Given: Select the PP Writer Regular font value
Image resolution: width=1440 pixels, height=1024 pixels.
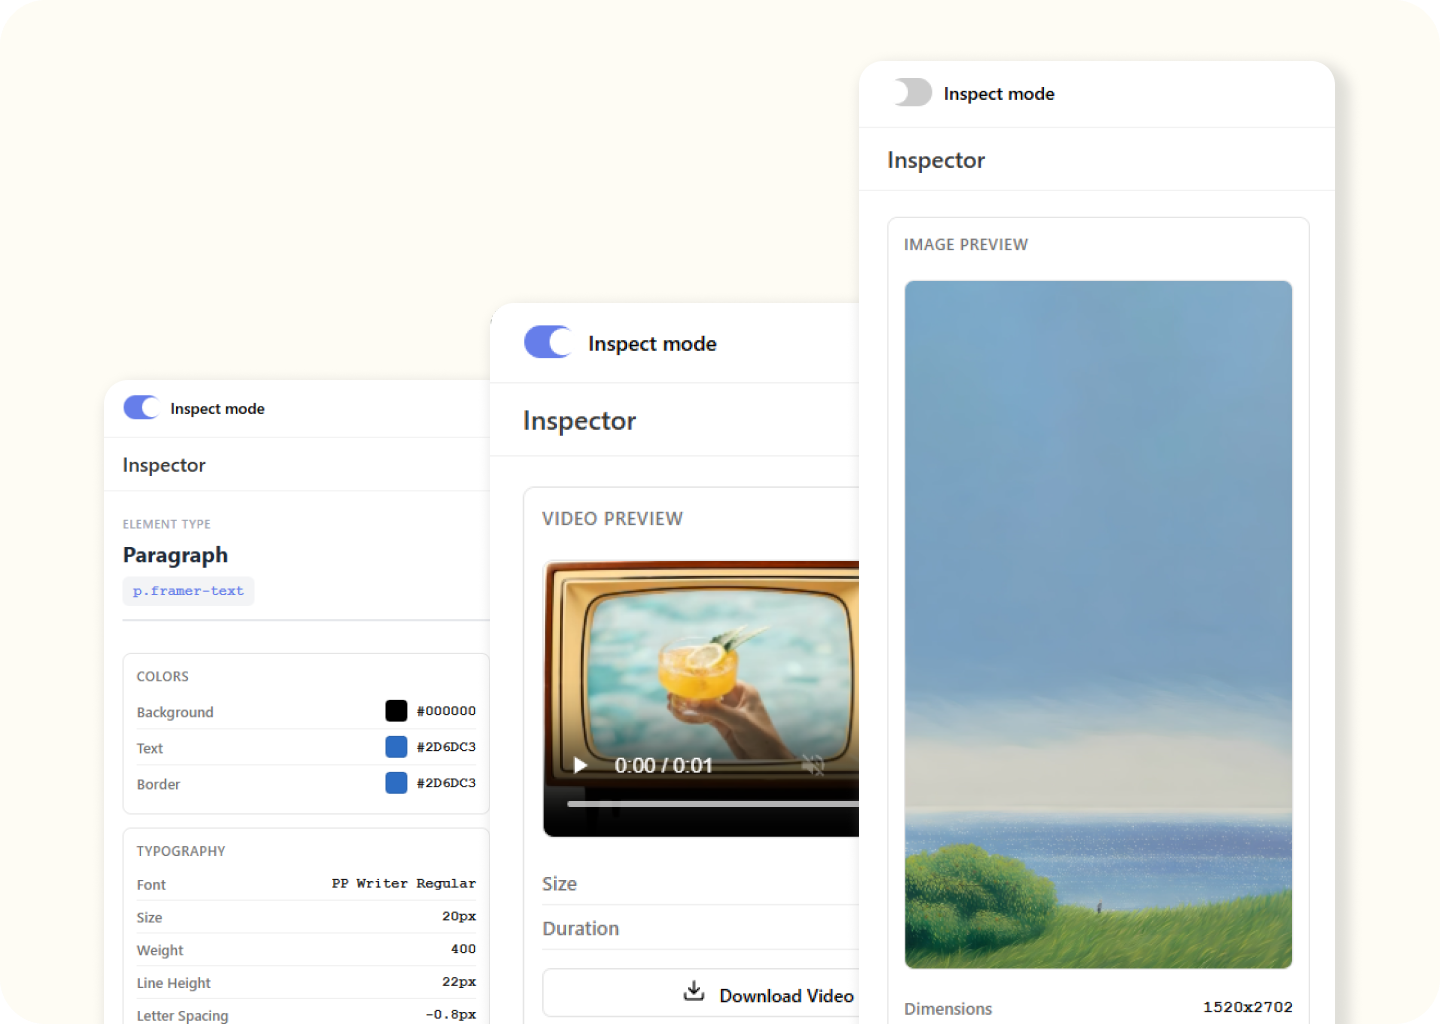Looking at the screenshot, I should [404, 884].
